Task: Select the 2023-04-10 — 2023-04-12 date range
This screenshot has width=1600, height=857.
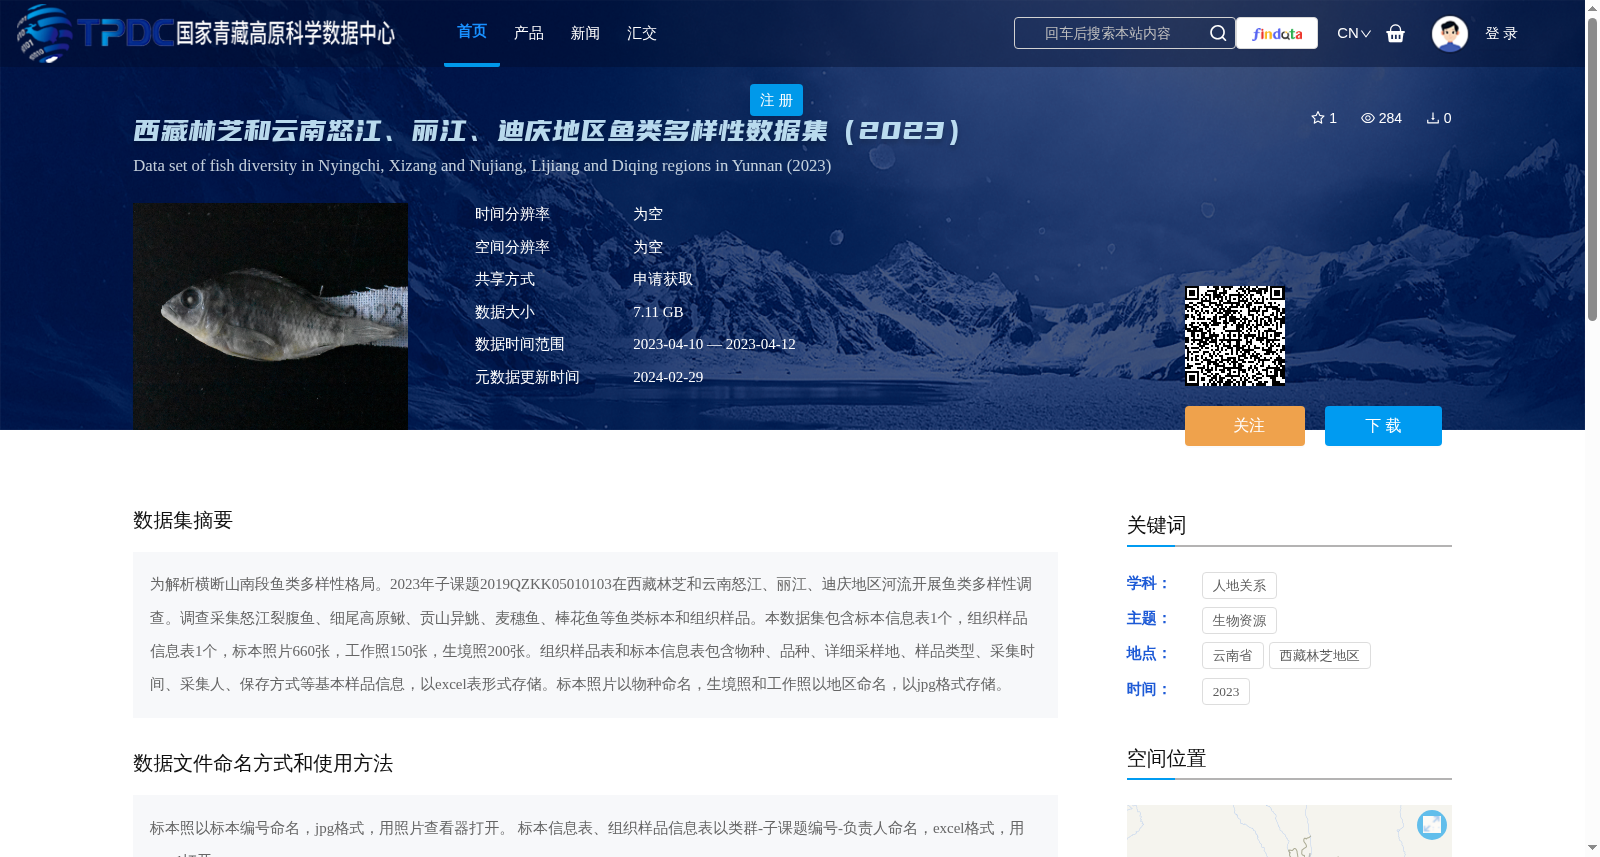Action: coord(714,344)
